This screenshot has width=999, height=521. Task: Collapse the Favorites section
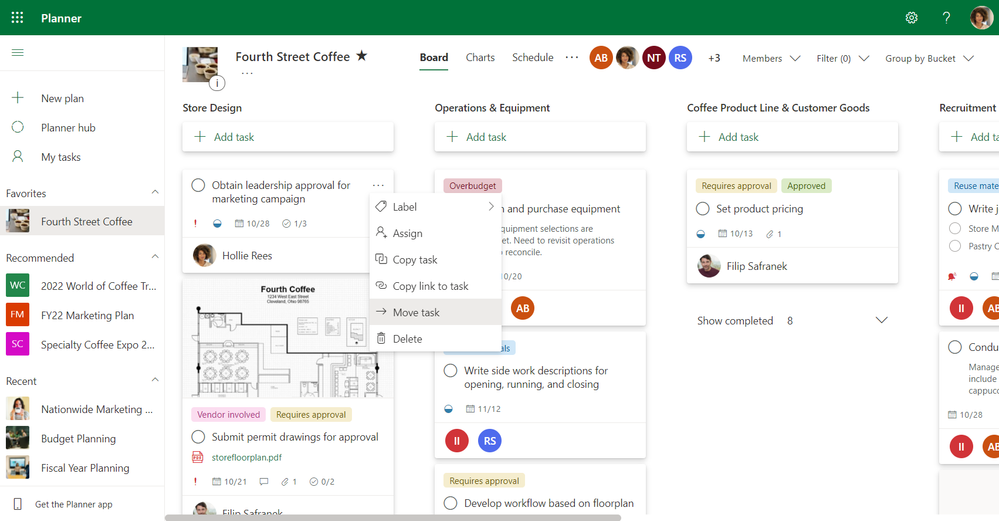155,192
